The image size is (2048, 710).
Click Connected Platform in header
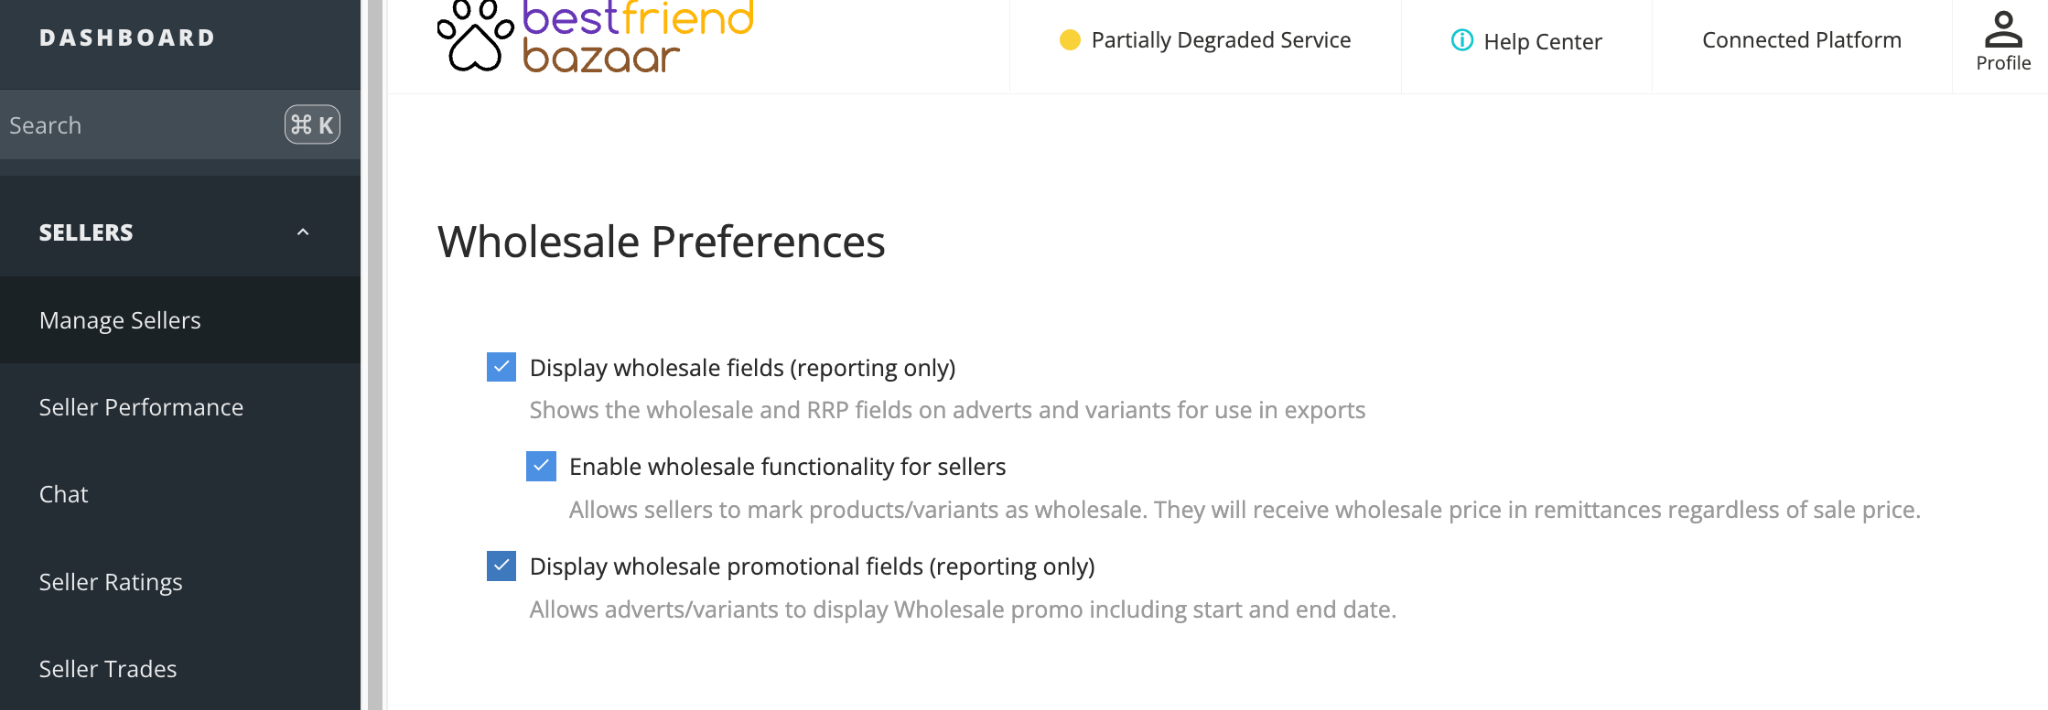pos(1801,40)
